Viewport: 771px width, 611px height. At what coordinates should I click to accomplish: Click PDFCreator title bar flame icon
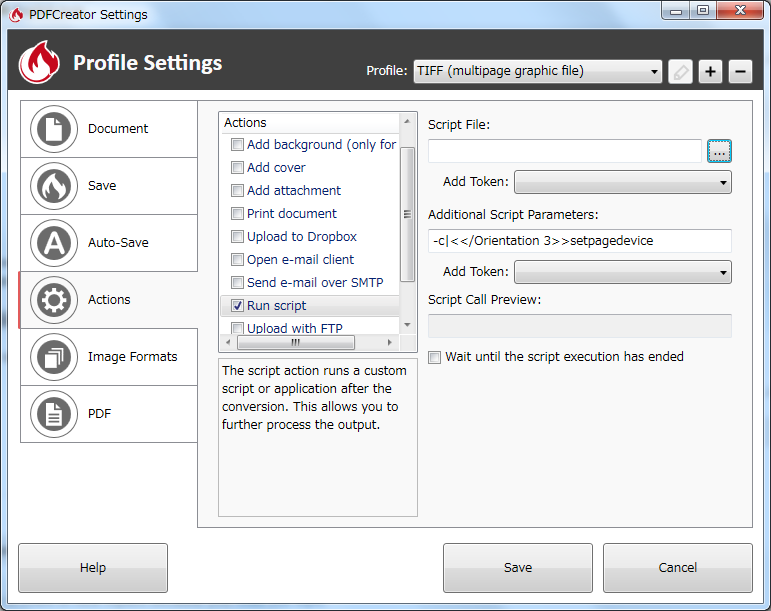[16, 15]
